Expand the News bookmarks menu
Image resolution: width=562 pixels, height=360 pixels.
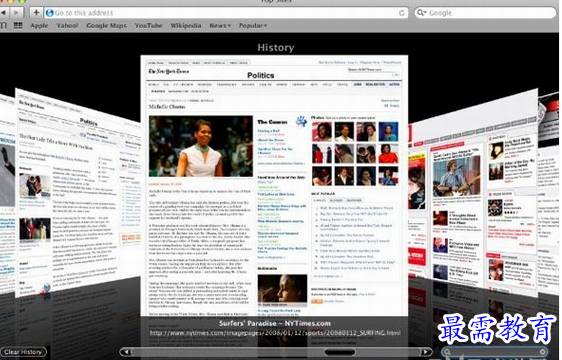[220, 25]
